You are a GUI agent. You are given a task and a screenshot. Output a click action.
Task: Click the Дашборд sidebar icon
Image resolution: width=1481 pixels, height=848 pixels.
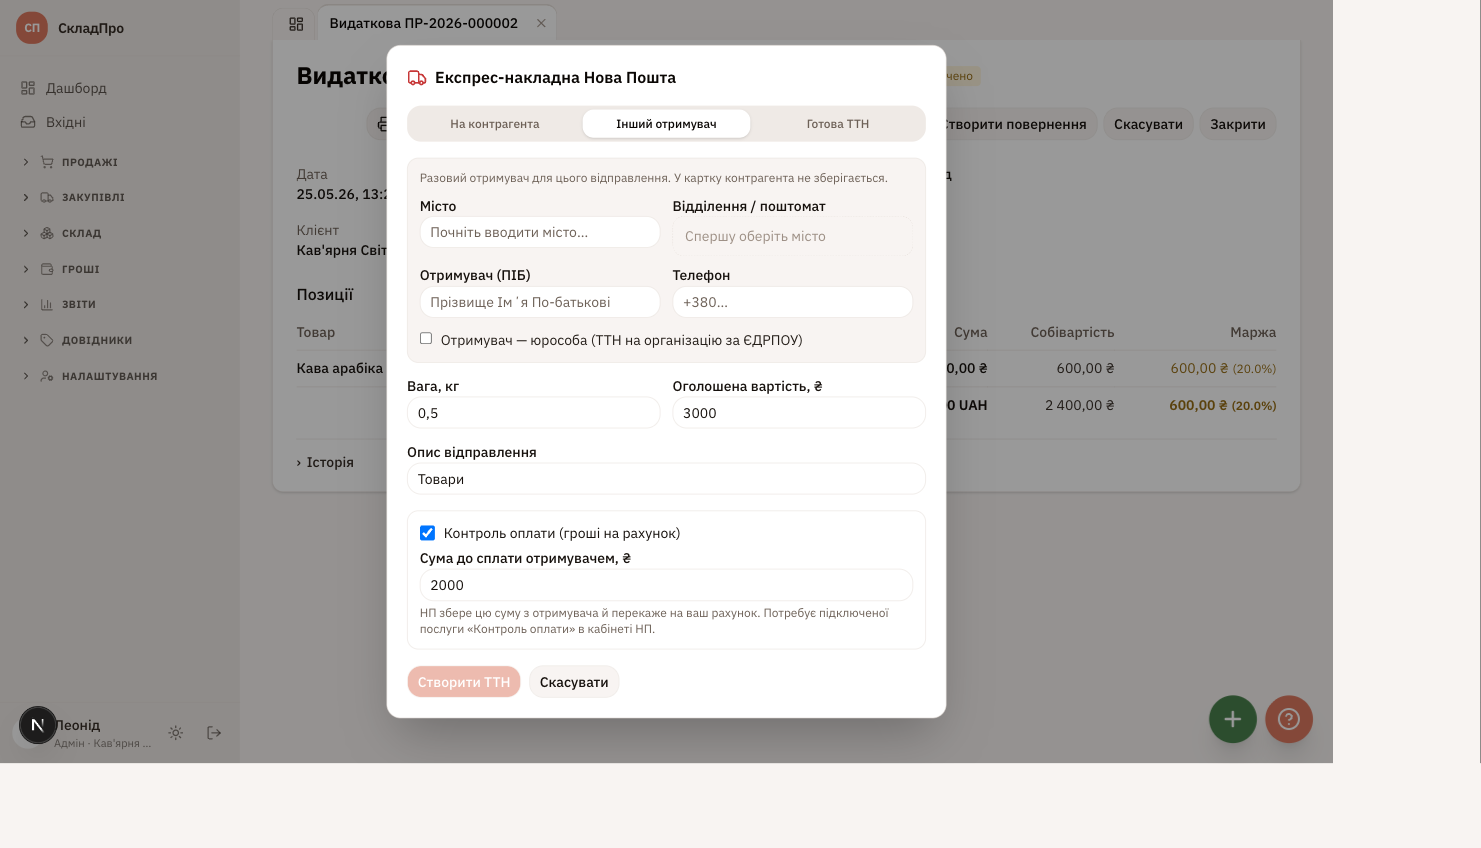point(28,88)
